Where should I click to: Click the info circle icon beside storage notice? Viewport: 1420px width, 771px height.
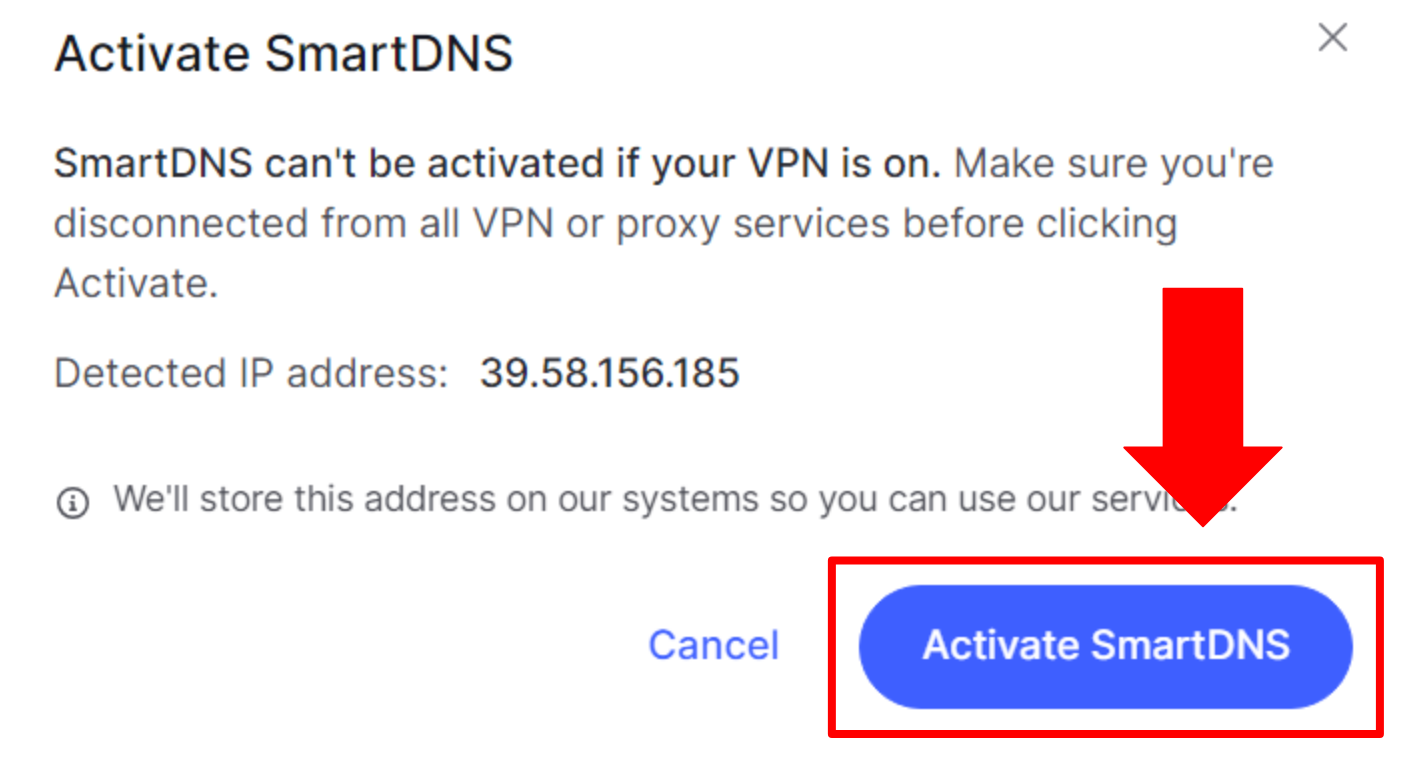72,502
